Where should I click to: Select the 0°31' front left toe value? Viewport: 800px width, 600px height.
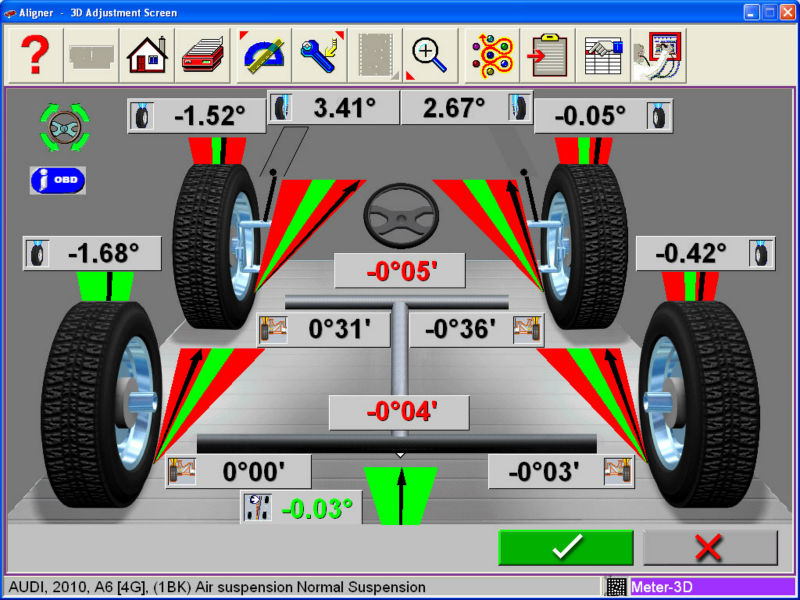point(342,330)
